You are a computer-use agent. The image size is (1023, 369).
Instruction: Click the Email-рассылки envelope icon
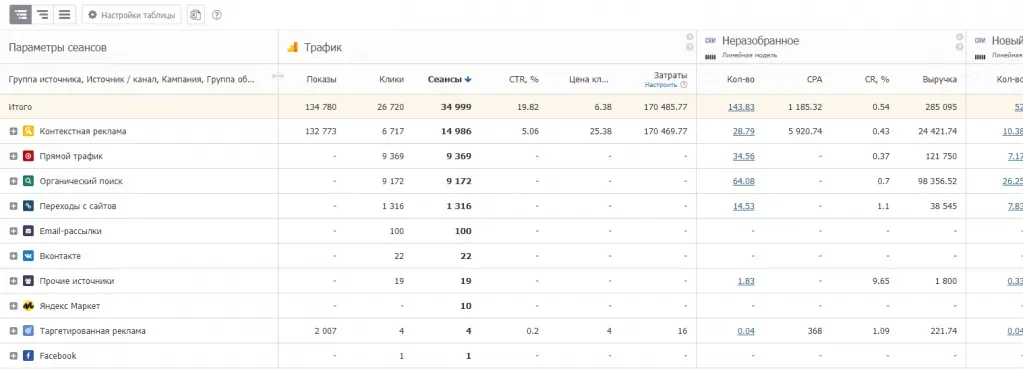(x=29, y=231)
